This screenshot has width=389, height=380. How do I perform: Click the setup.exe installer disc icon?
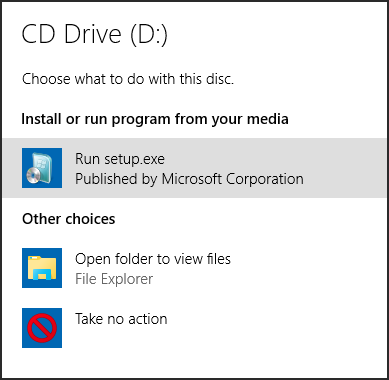coord(42,168)
